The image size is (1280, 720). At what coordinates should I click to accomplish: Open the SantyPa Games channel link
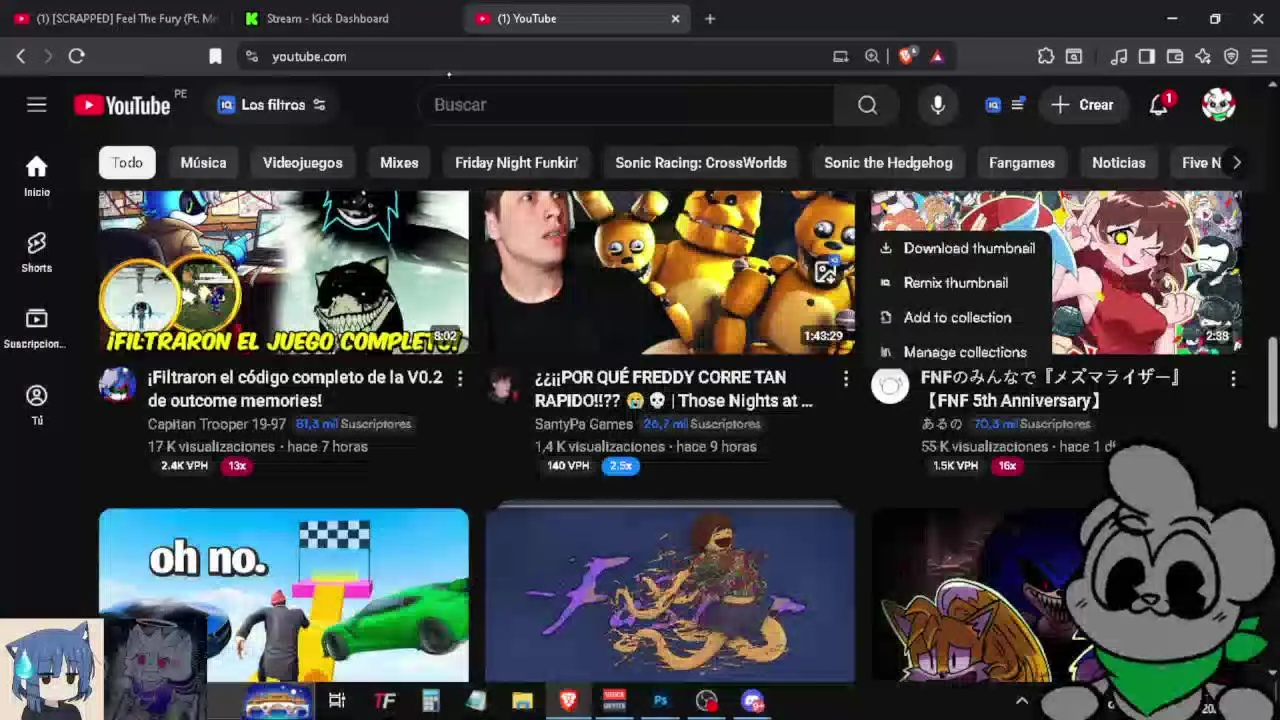click(584, 424)
